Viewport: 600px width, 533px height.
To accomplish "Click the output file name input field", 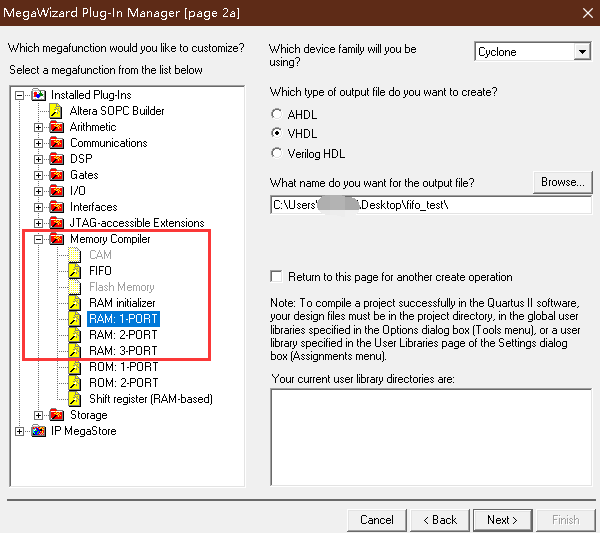I will tap(431, 205).
